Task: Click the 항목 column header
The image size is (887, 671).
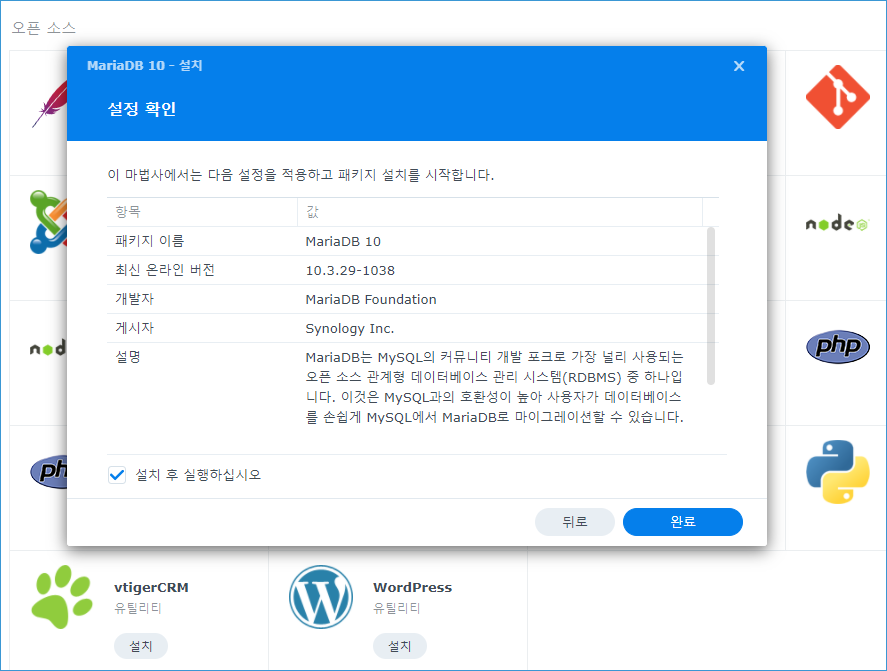Action: click(x=202, y=212)
